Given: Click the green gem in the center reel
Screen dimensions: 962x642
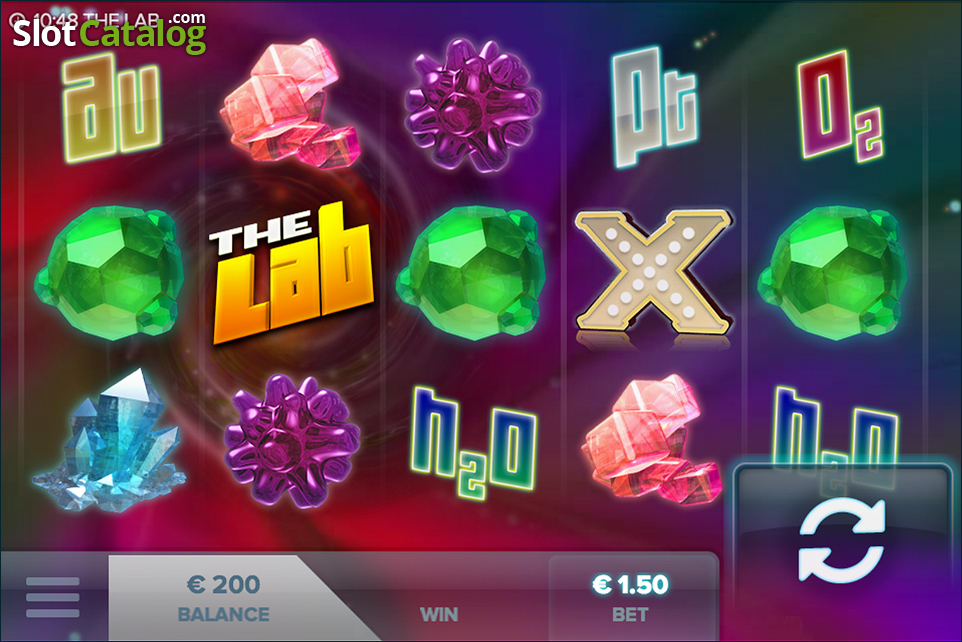Looking at the screenshot, I should coord(472,273).
